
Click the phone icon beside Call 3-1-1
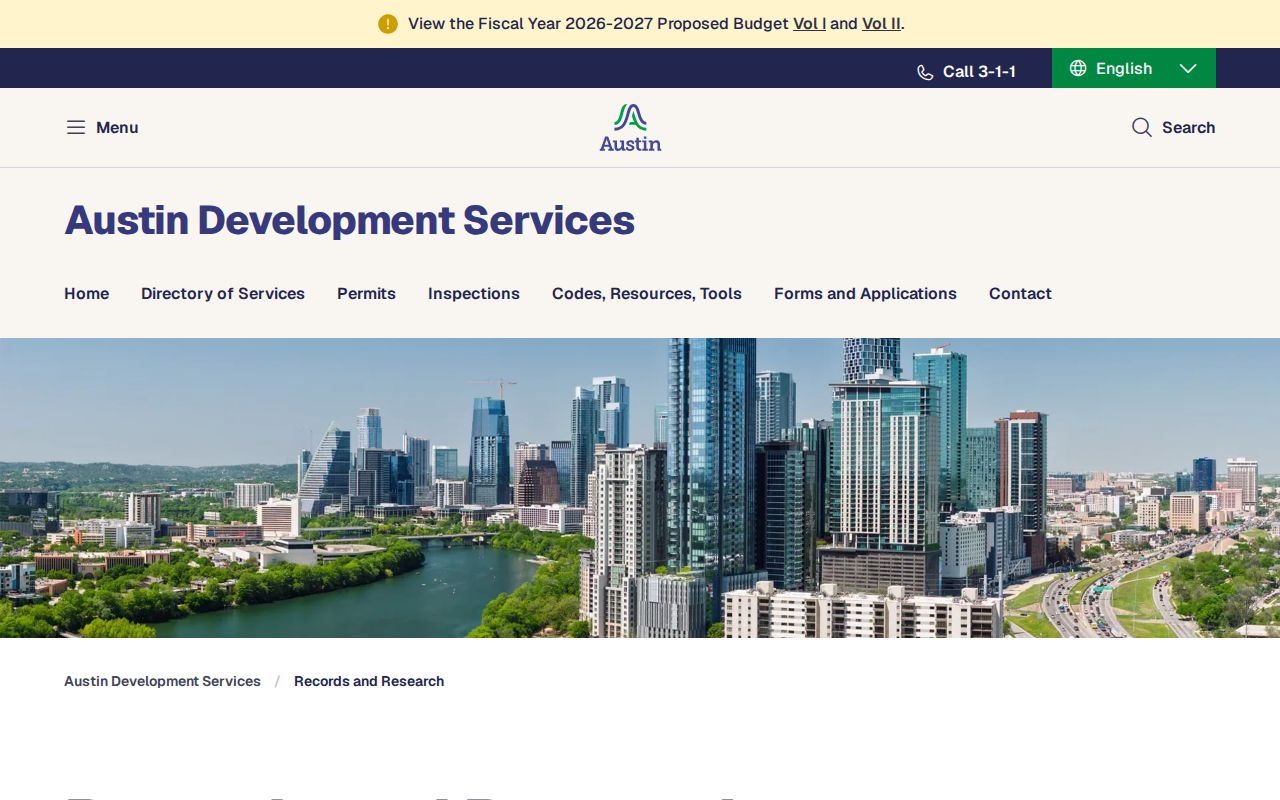tap(925, 72)
